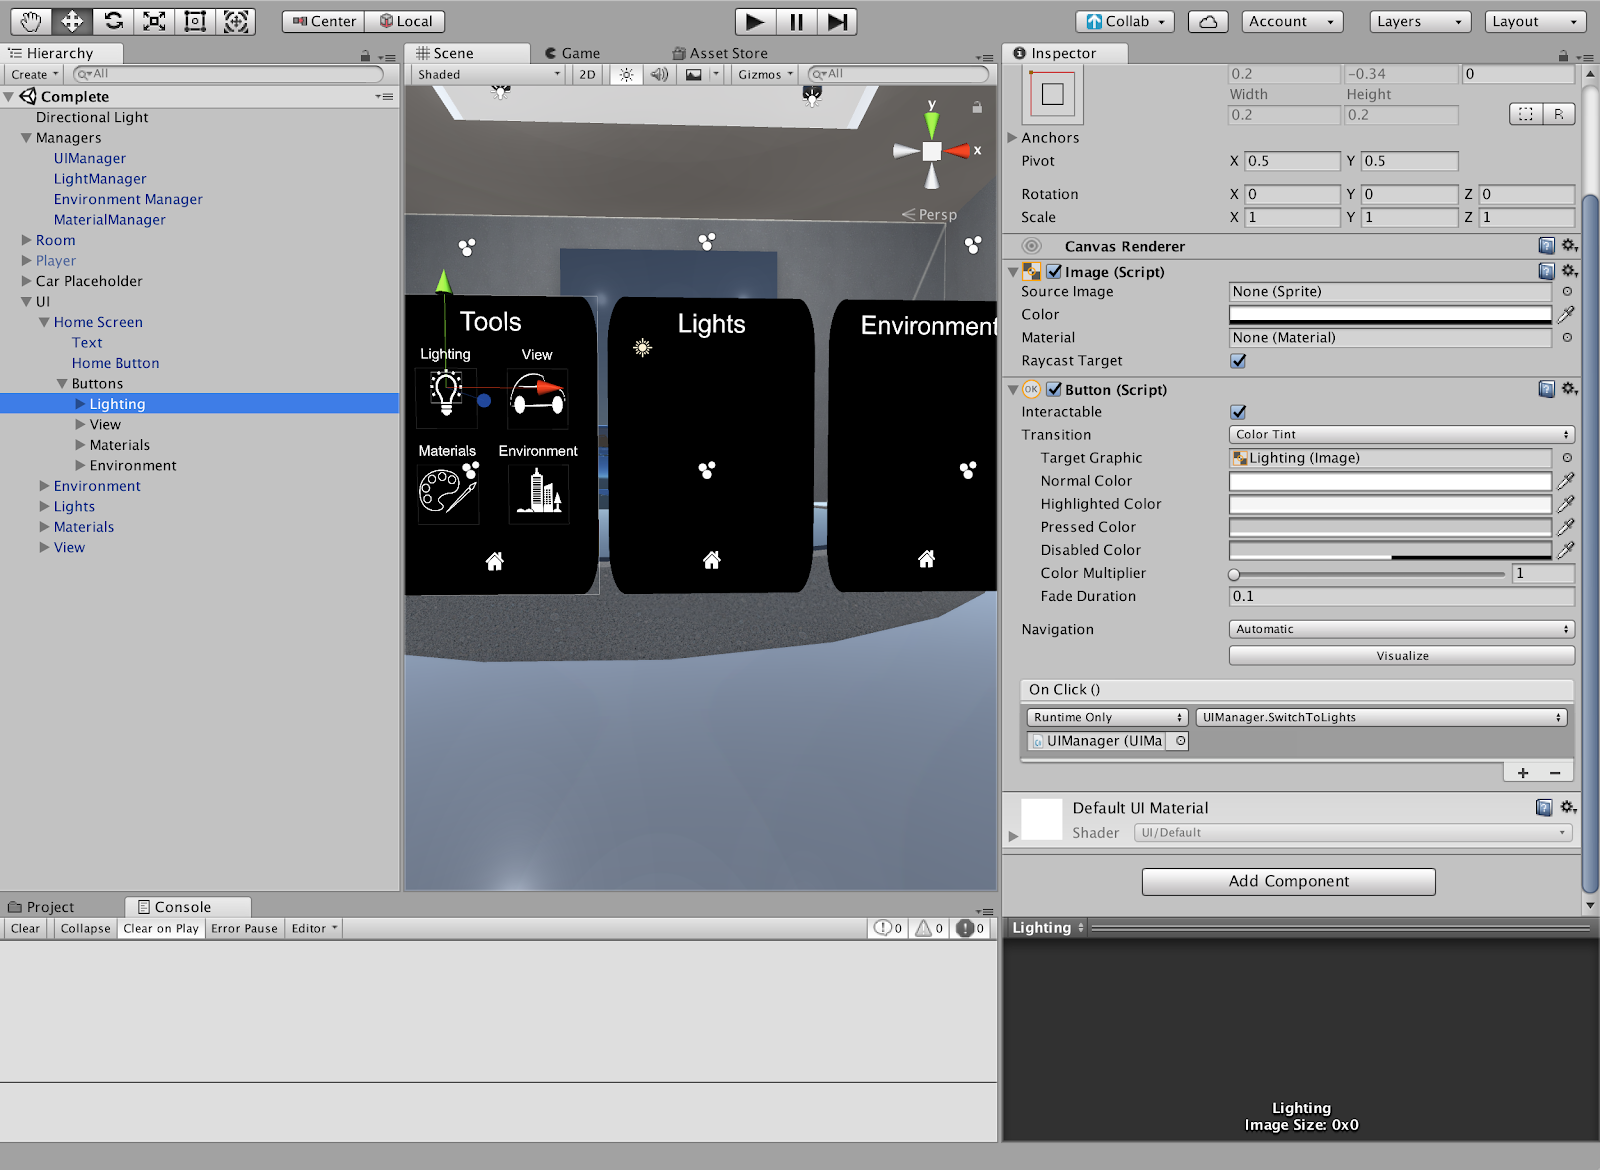Select the Move tool
The height and width of the screenshot is (1170, 1600).
(72, 21)
